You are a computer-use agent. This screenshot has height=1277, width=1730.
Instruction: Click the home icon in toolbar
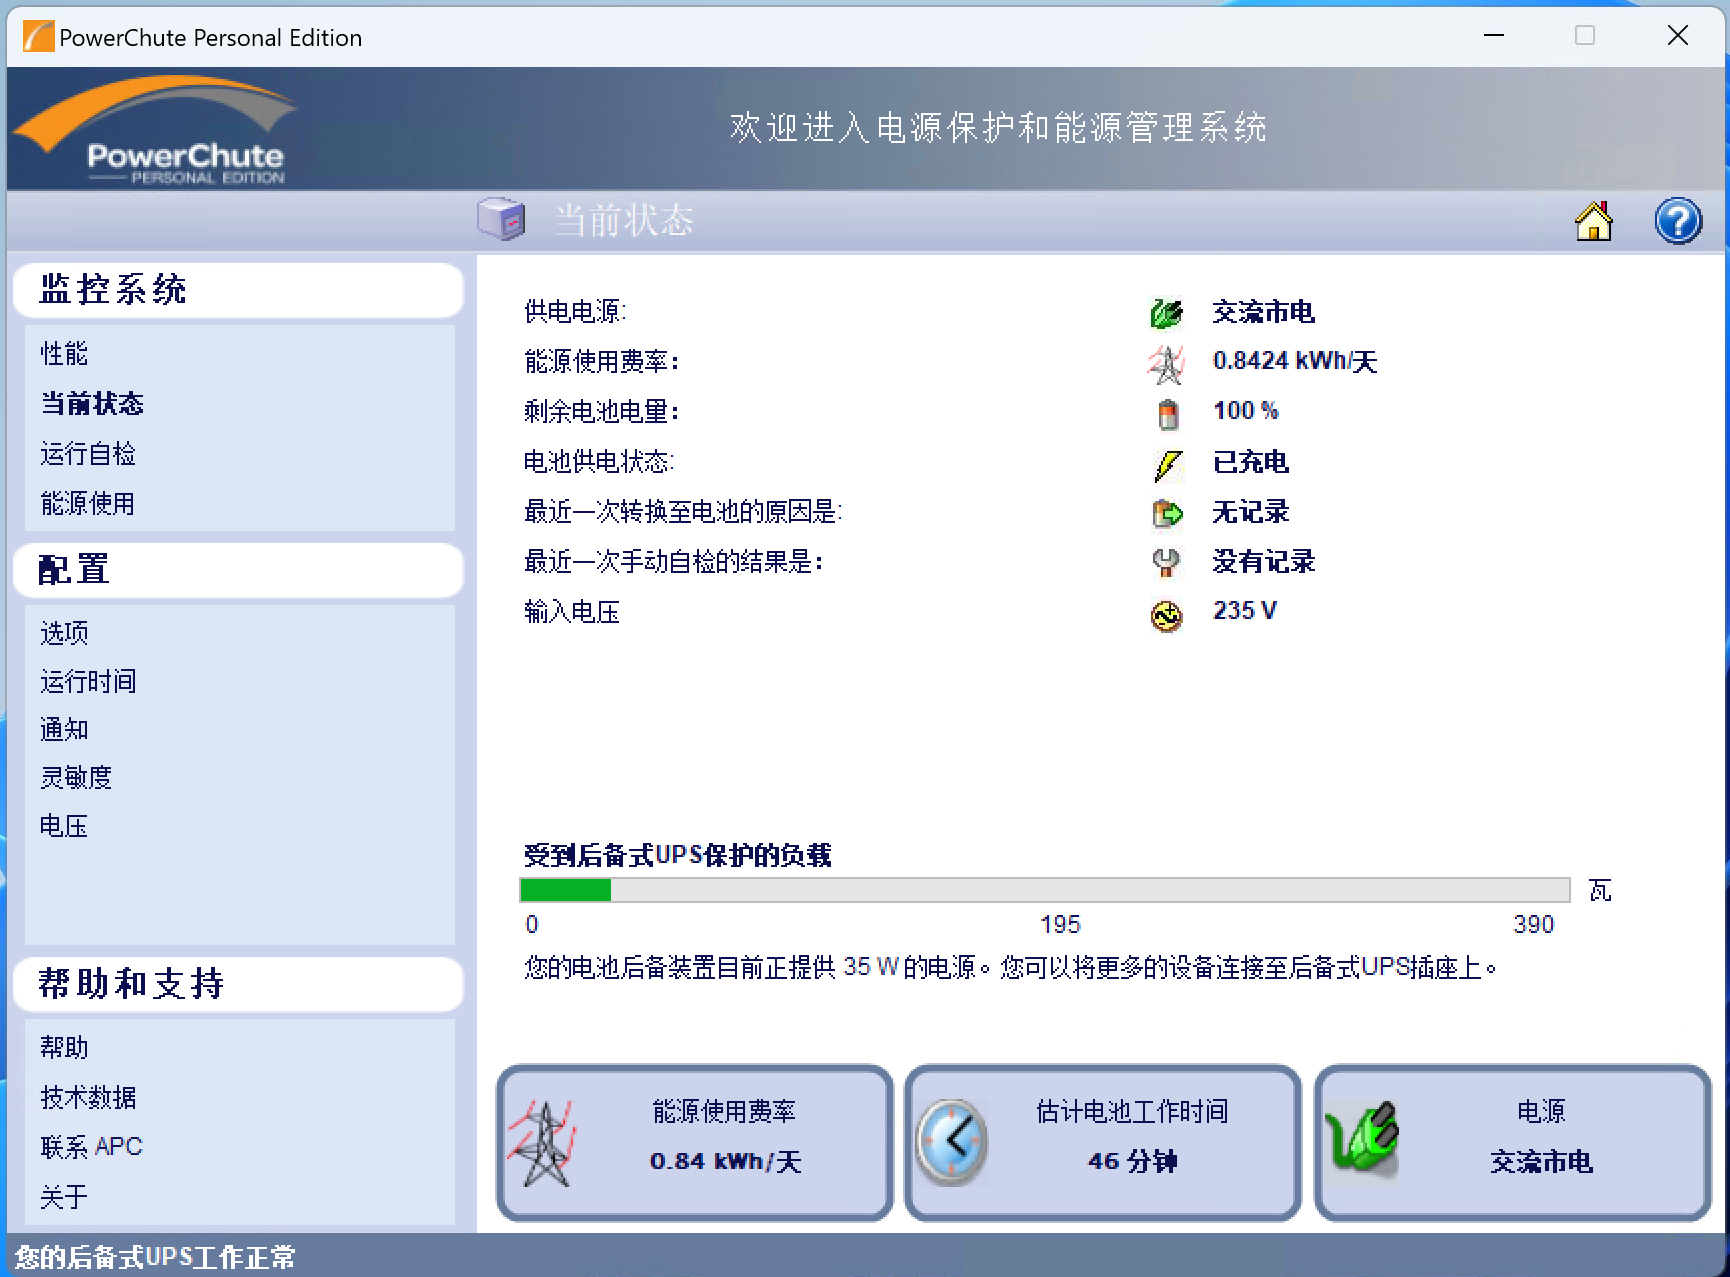(1594, 221)
